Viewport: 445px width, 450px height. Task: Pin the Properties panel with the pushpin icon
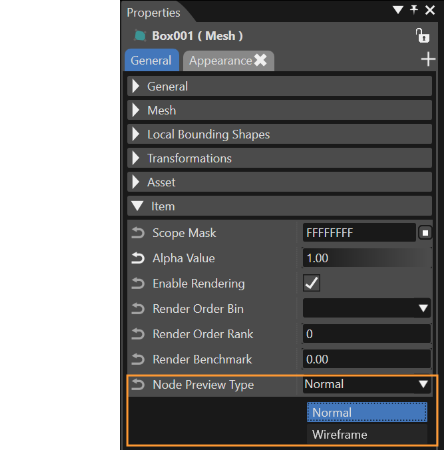[x=414, y=10]
